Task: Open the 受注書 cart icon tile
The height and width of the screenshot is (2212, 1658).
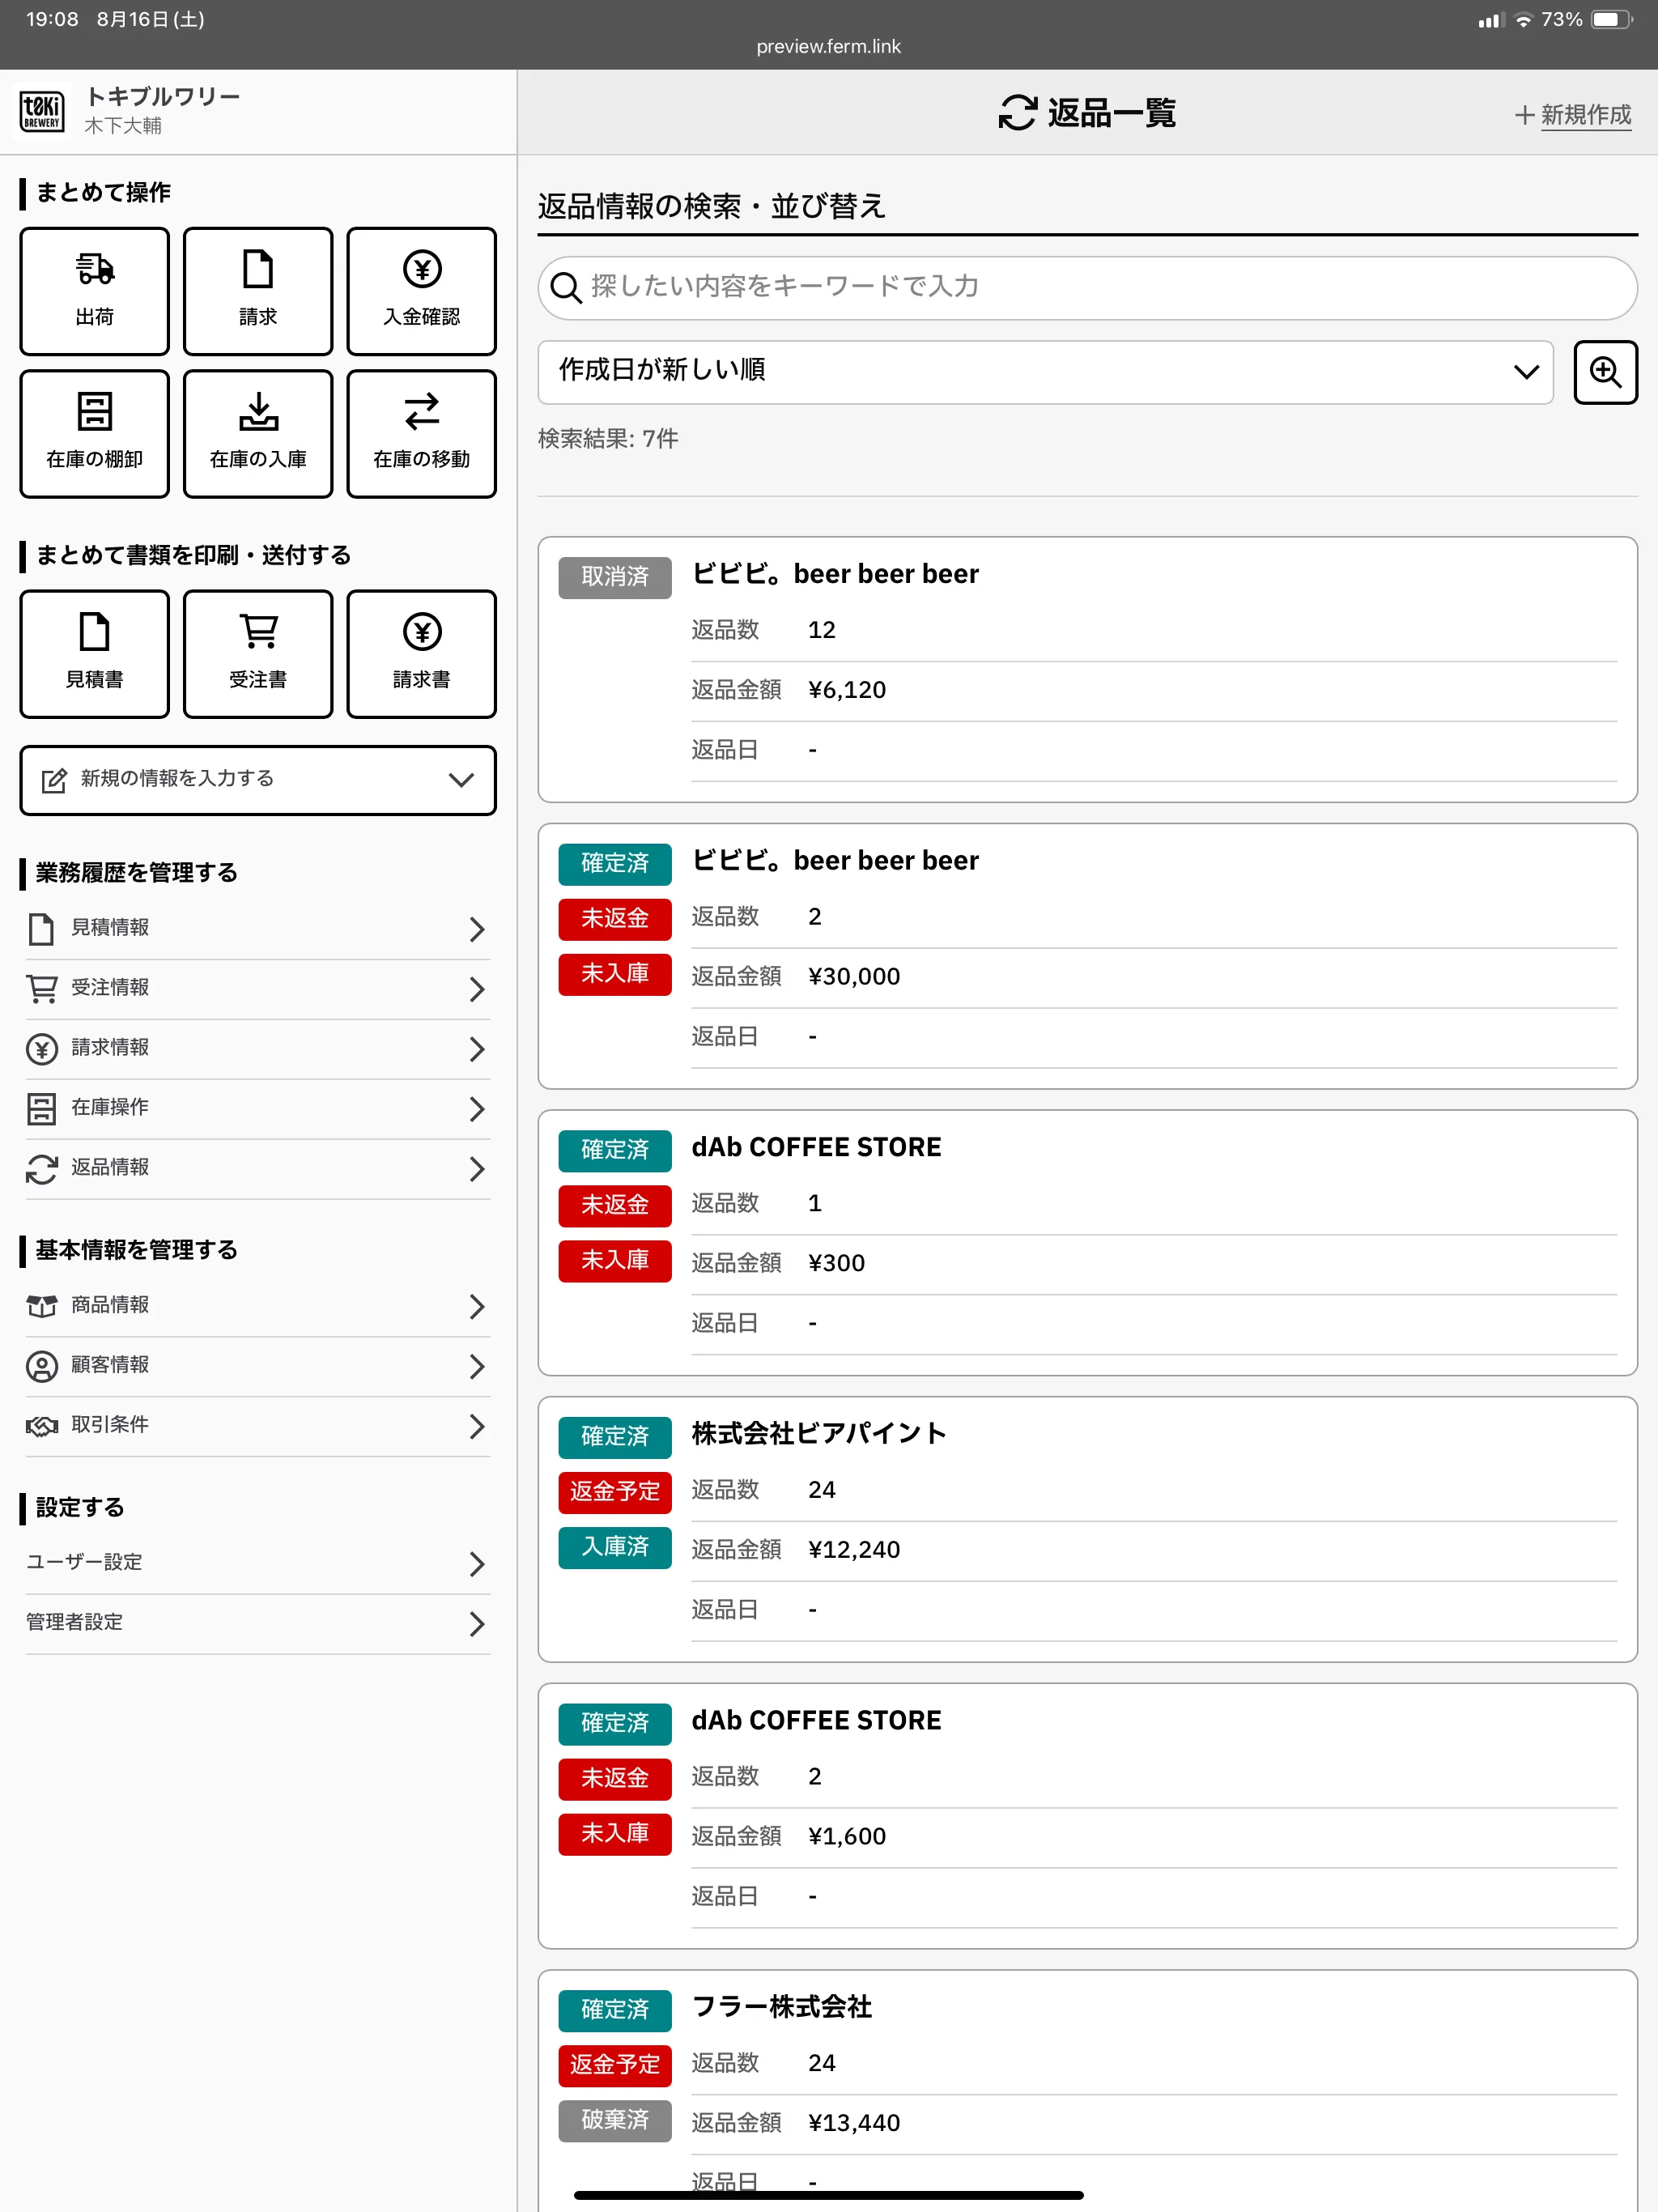Action: click(x=258, y=654)
